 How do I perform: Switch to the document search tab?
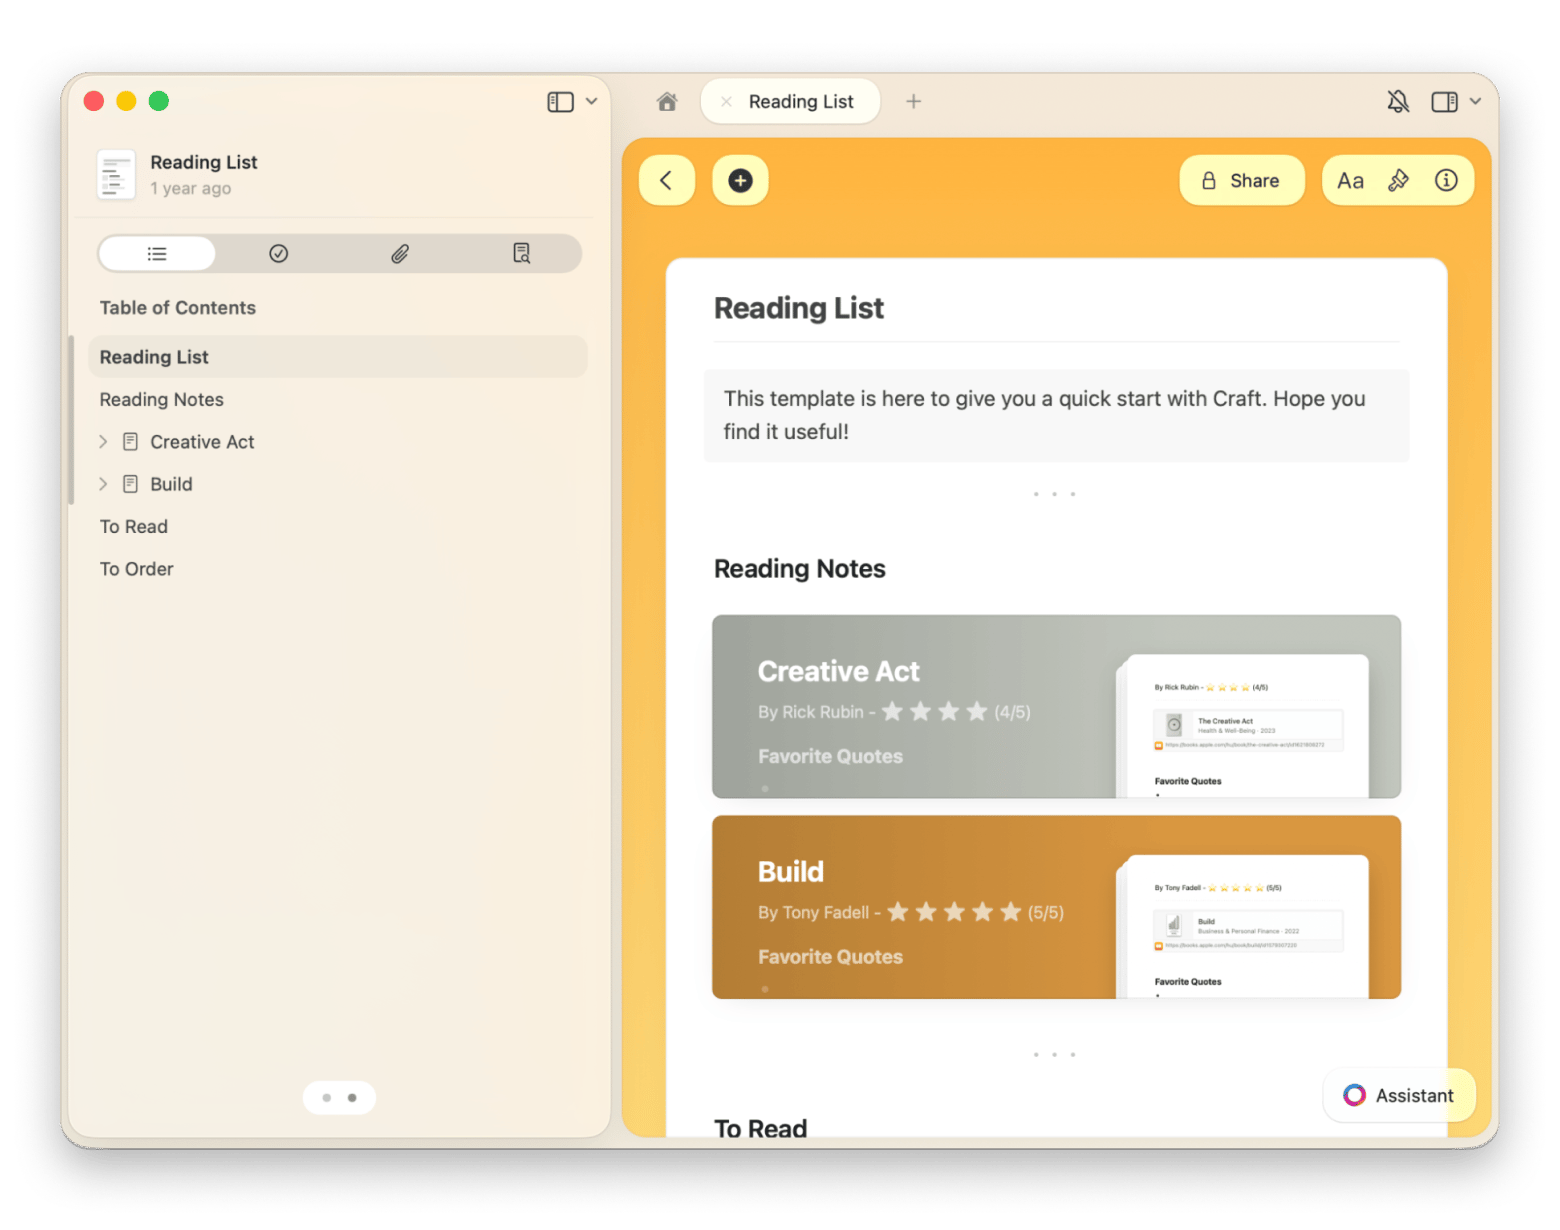[x=521, y=254]
